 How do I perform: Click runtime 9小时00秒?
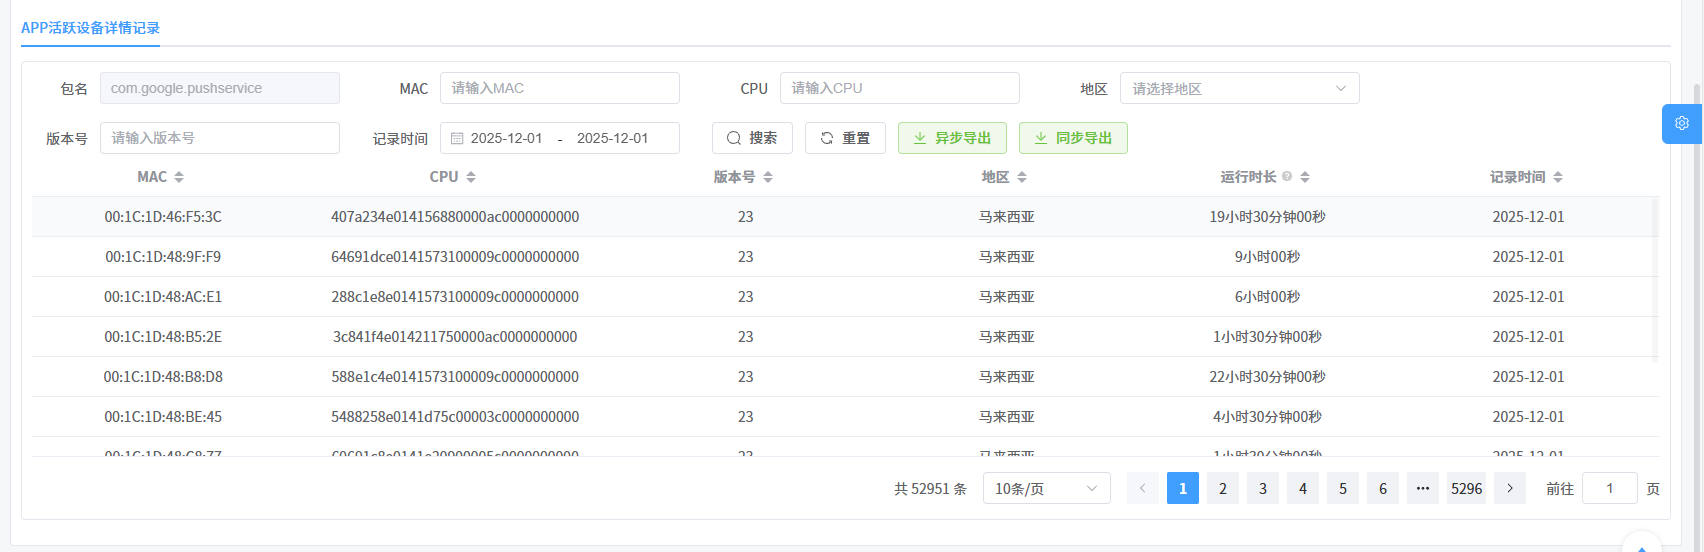click(1267, 257)
